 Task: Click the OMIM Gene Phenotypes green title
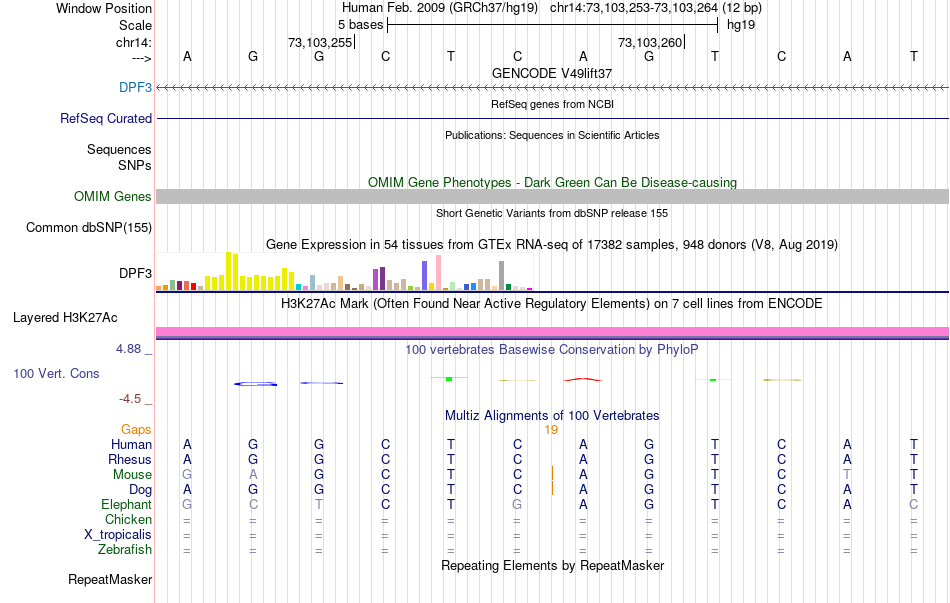pyautogui.click(x=552, y=182)
